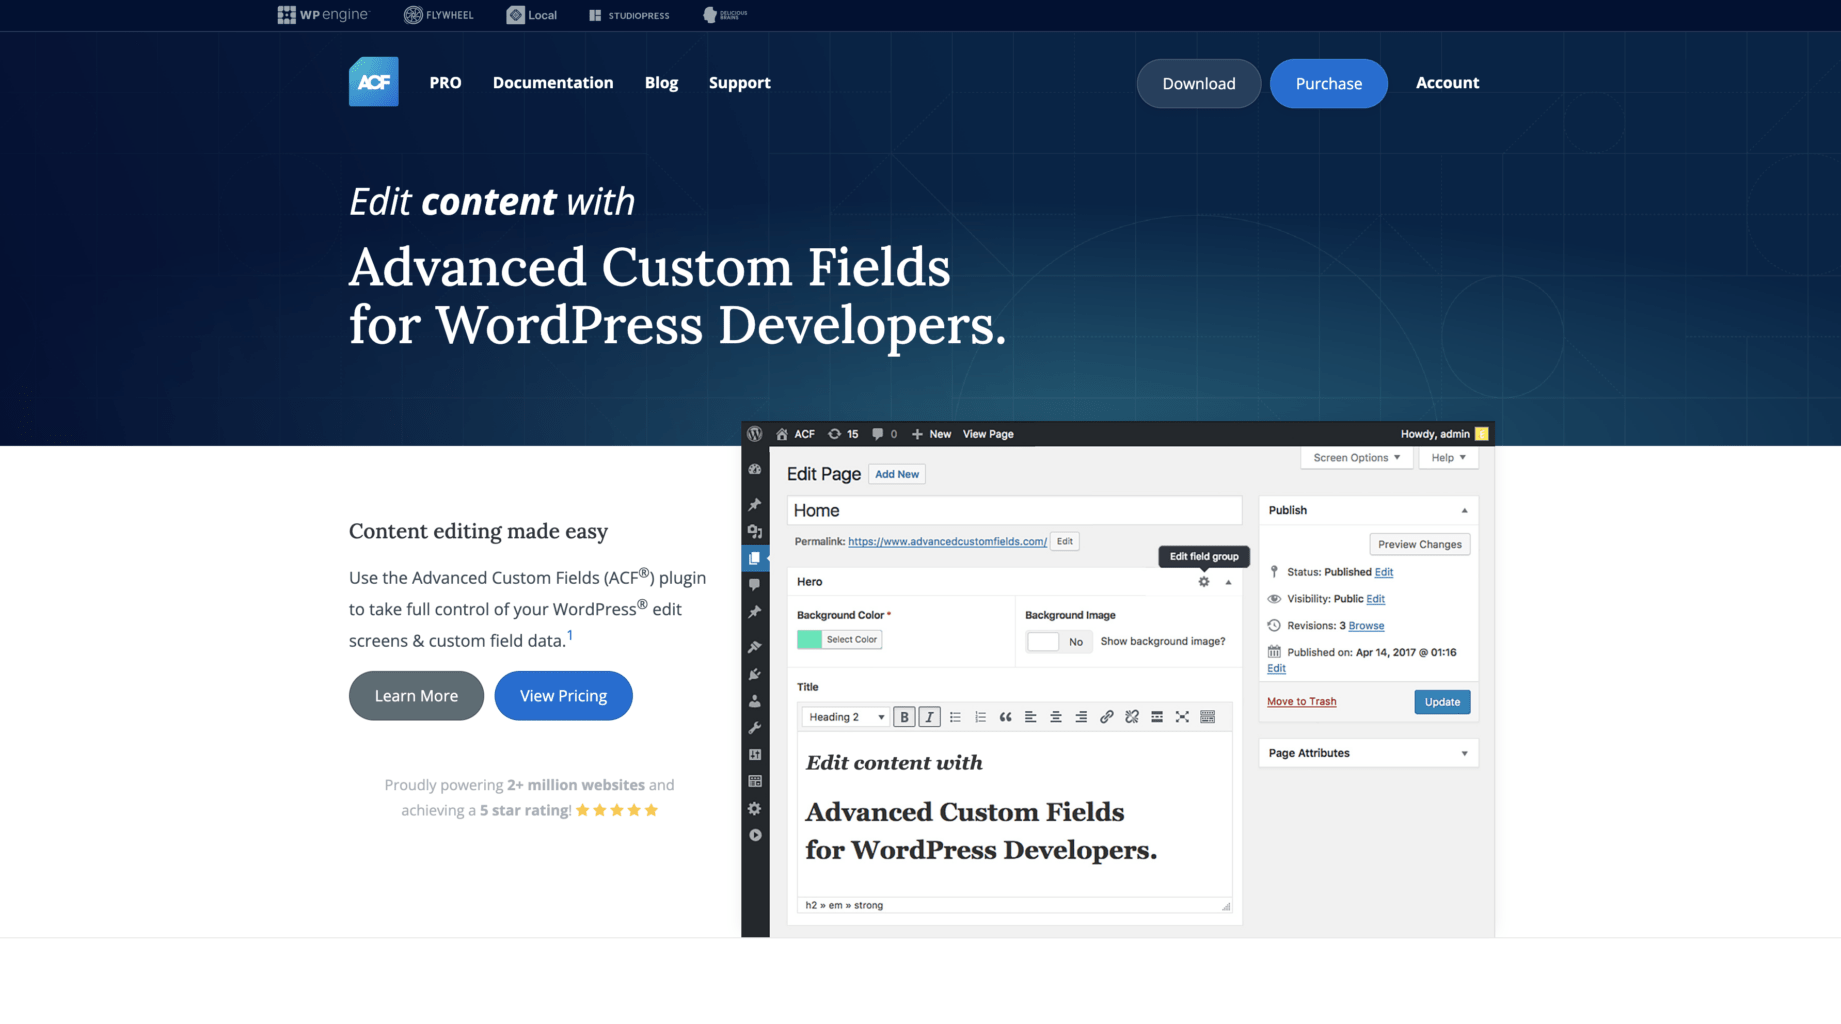Image resolution: width=1841 pixels, height=1024 pixels.
Task: Open the Support menu item
Action: pos(740,83)
